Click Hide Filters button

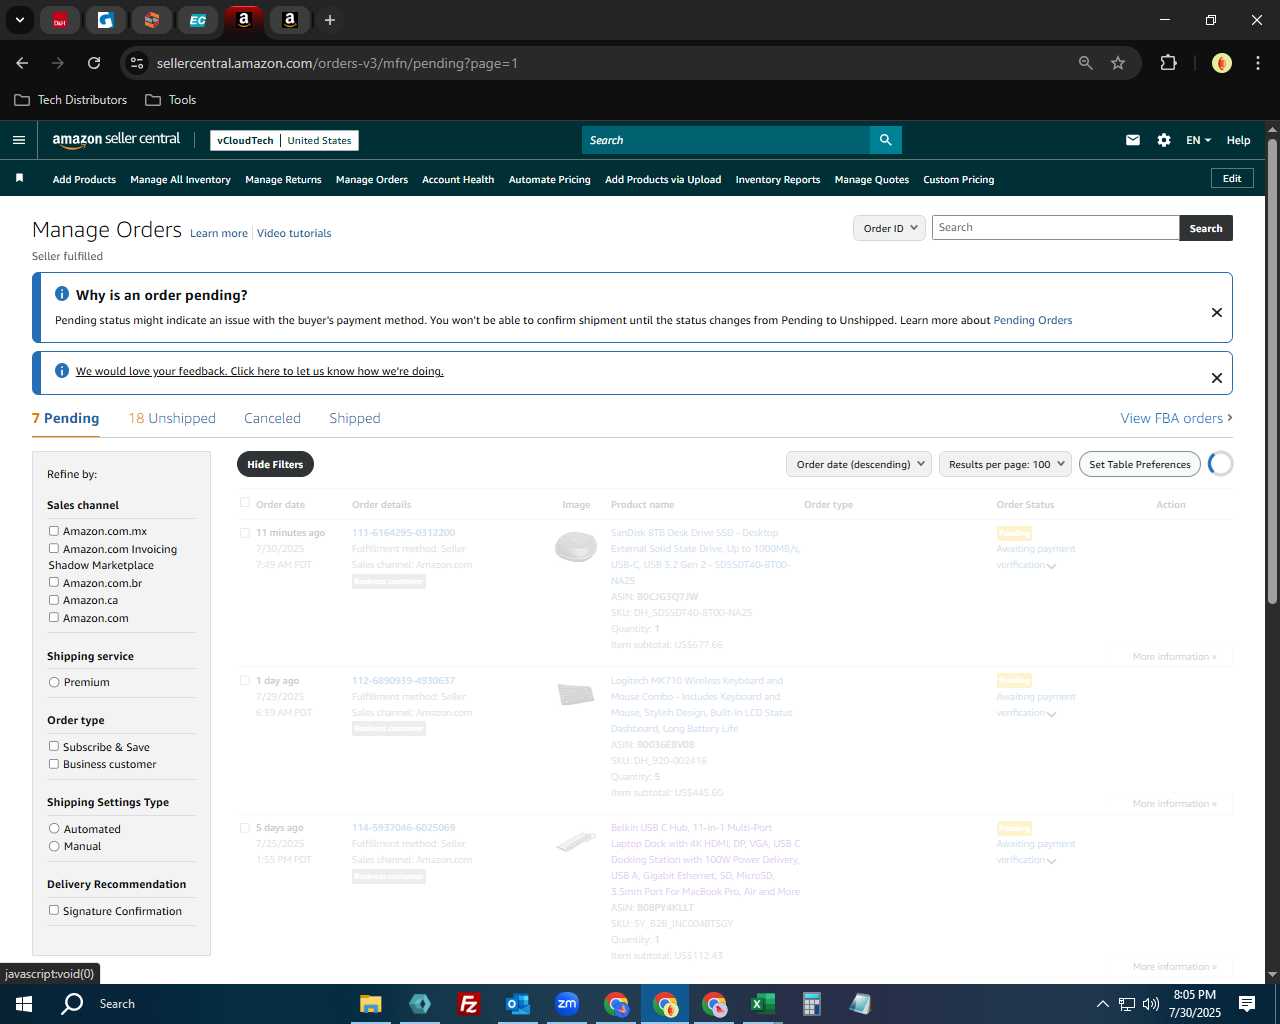[x=275, y=464]
